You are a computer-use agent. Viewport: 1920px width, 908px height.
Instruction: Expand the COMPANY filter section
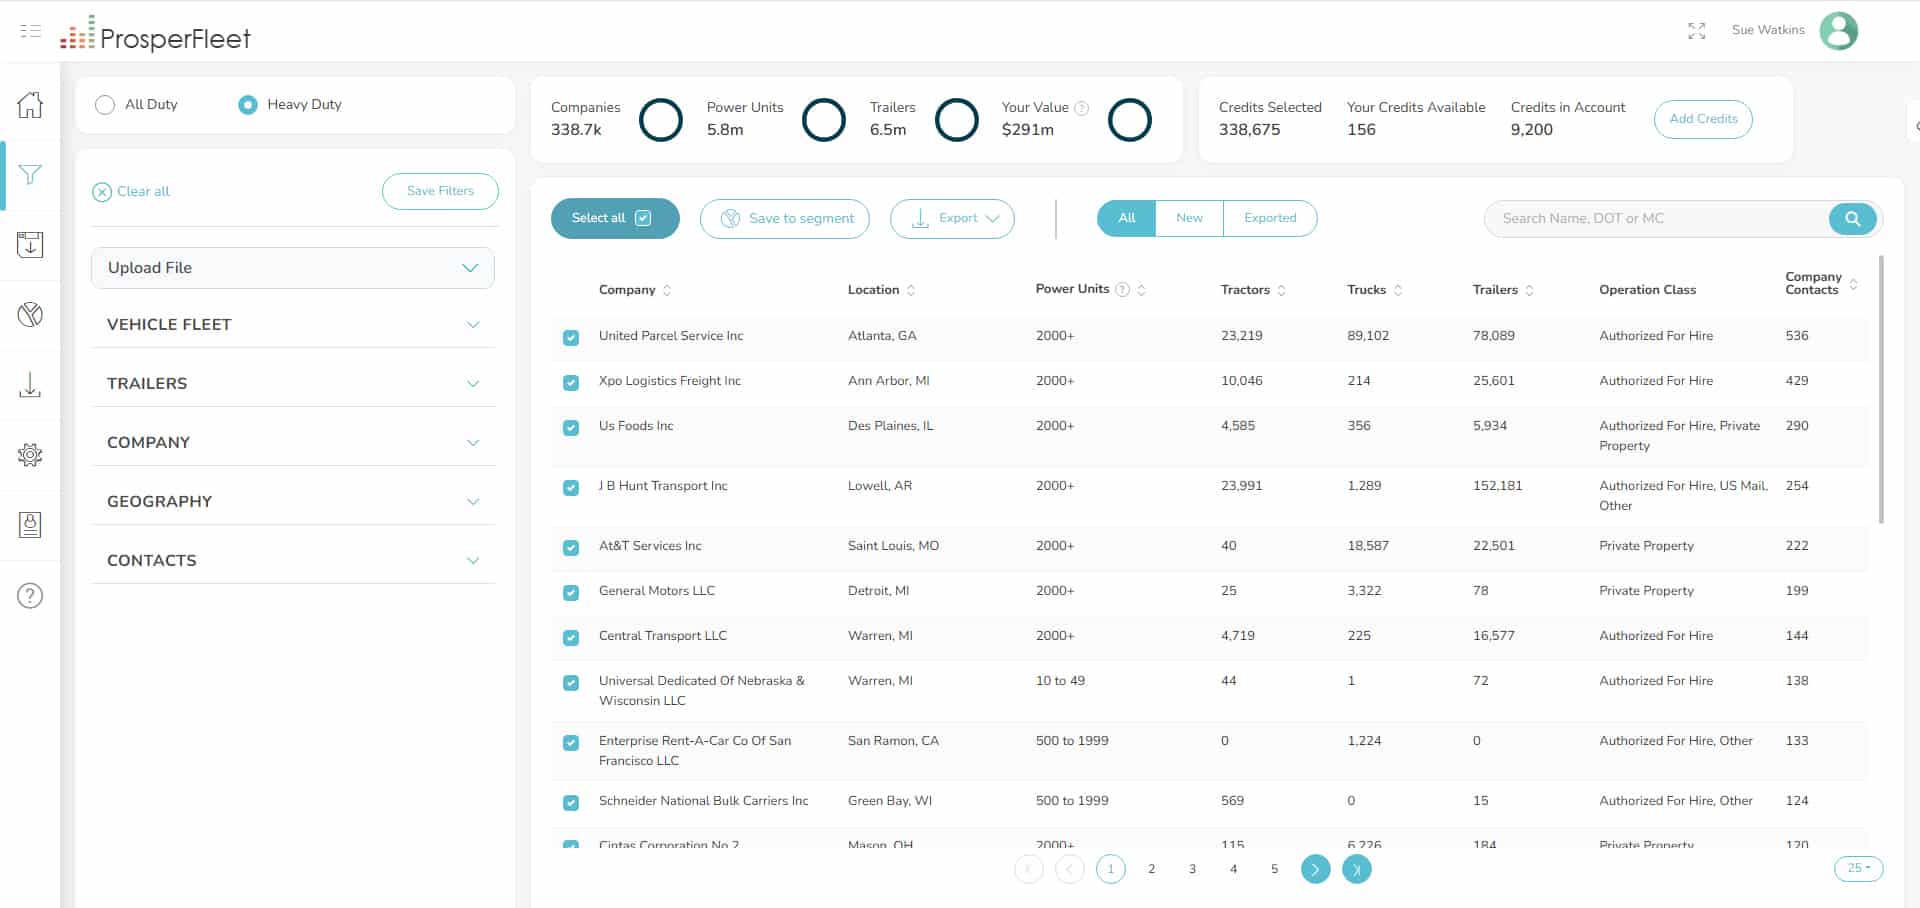tap(293, 443)
